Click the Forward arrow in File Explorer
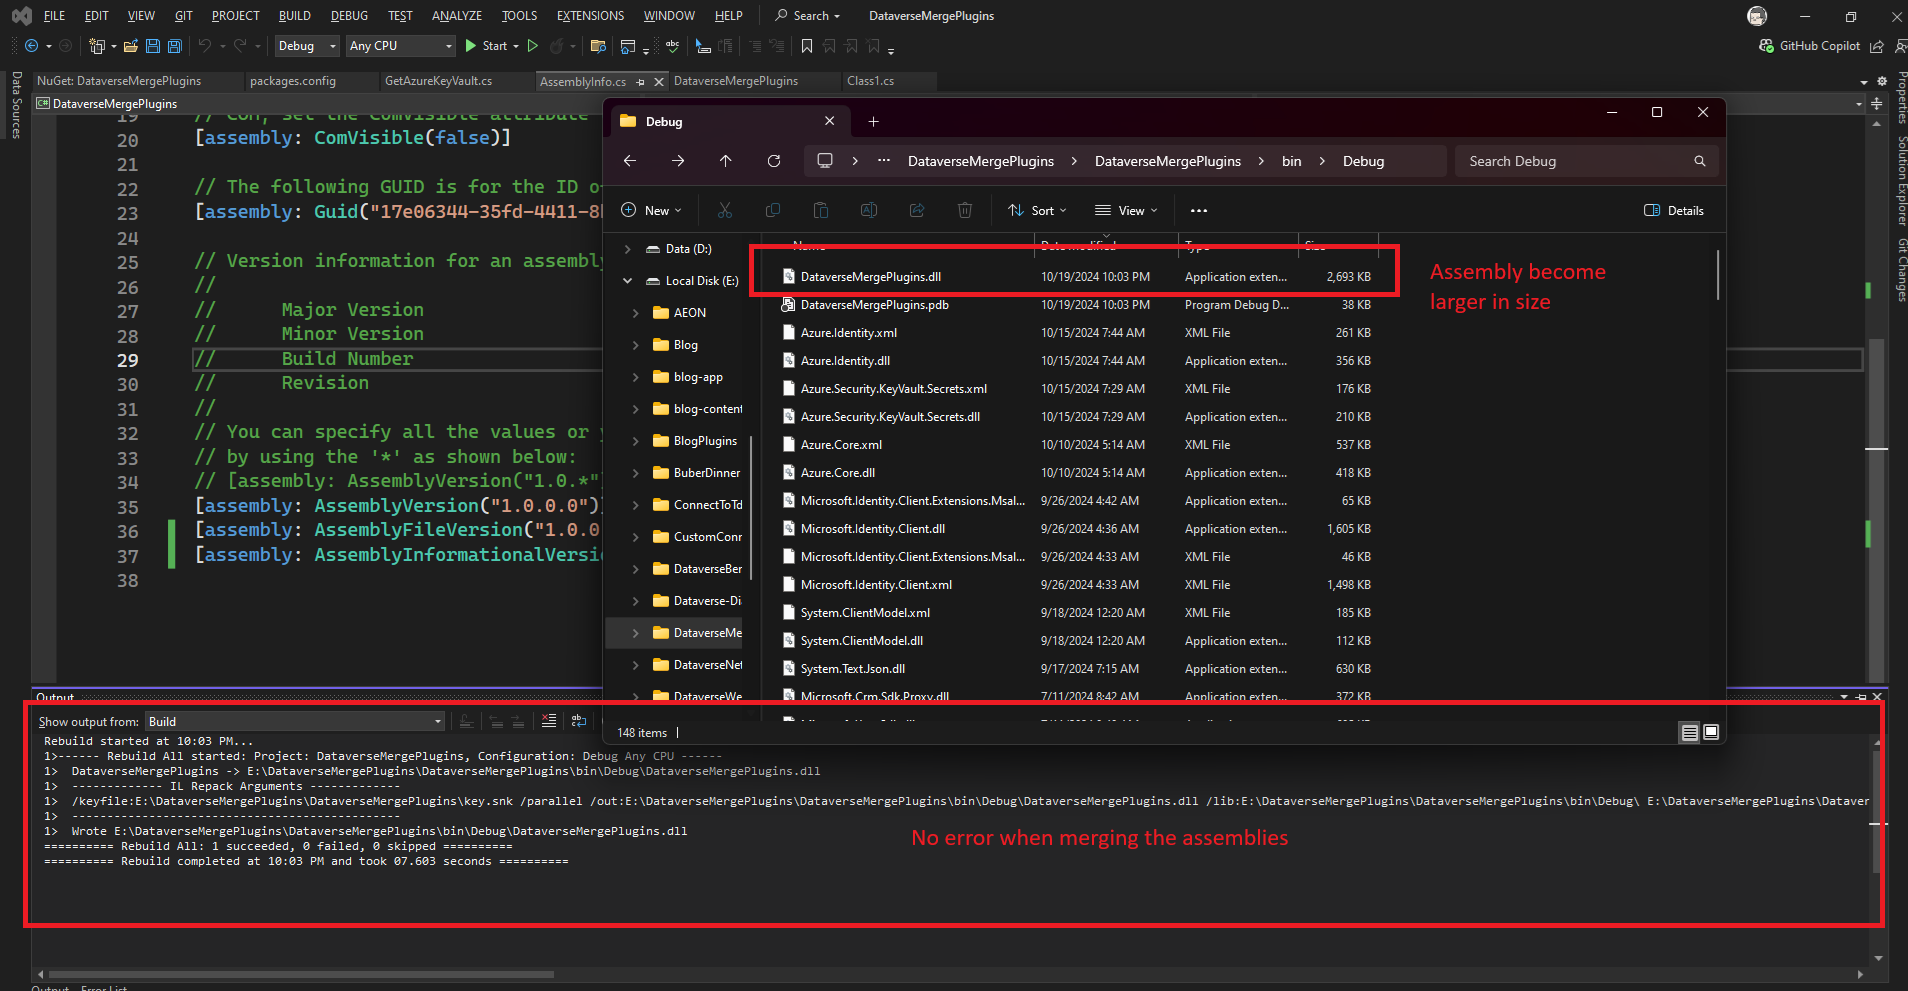 pos(678,161)
